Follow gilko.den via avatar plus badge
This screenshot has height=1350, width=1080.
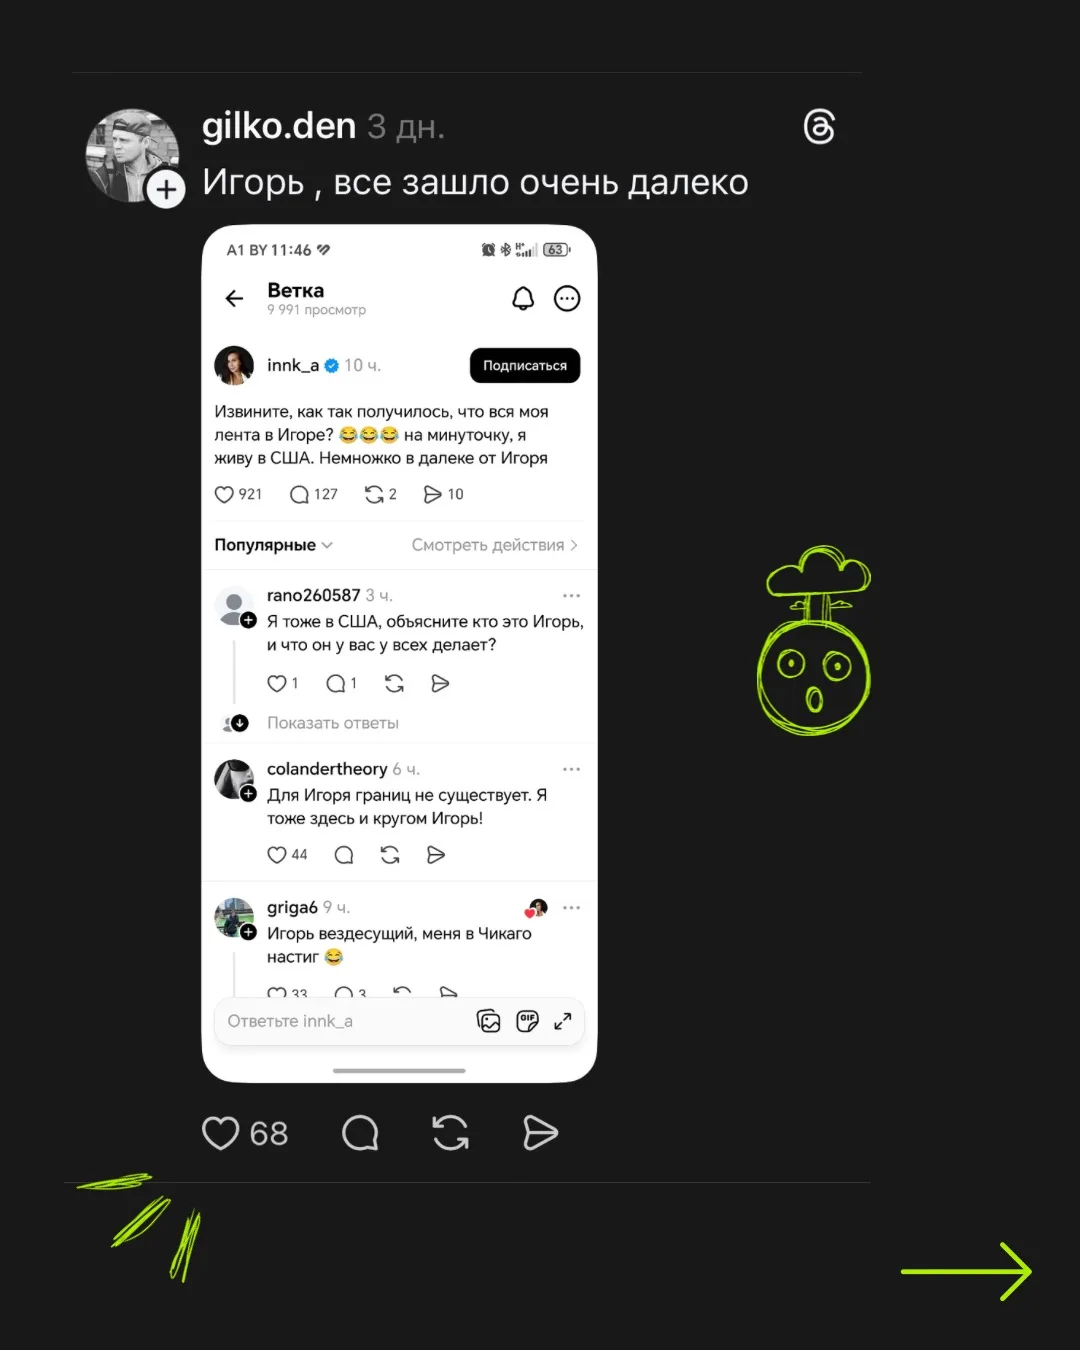(166, 189)
